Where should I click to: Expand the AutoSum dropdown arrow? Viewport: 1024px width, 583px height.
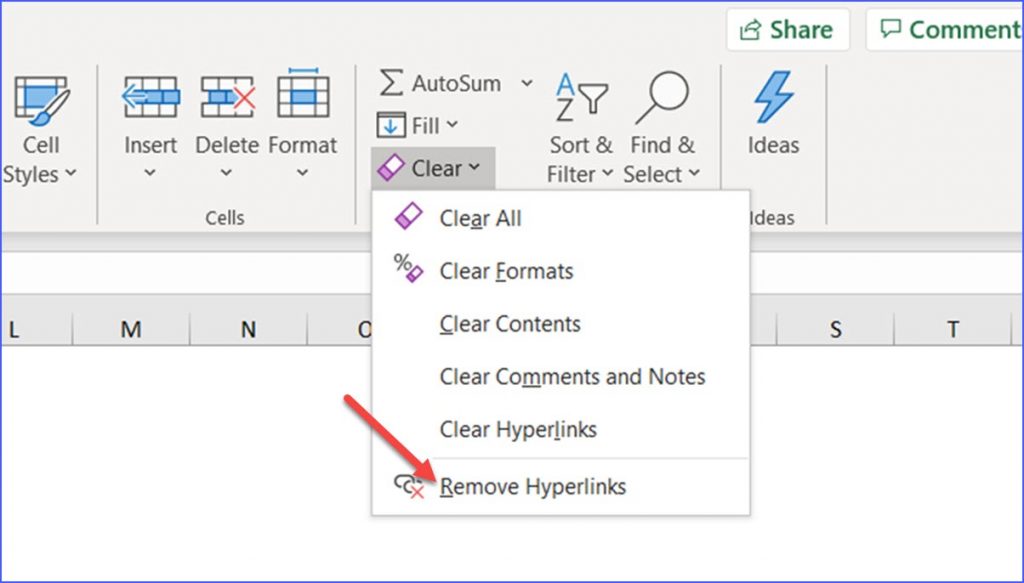pyautogui.click(x=527, y=84)
